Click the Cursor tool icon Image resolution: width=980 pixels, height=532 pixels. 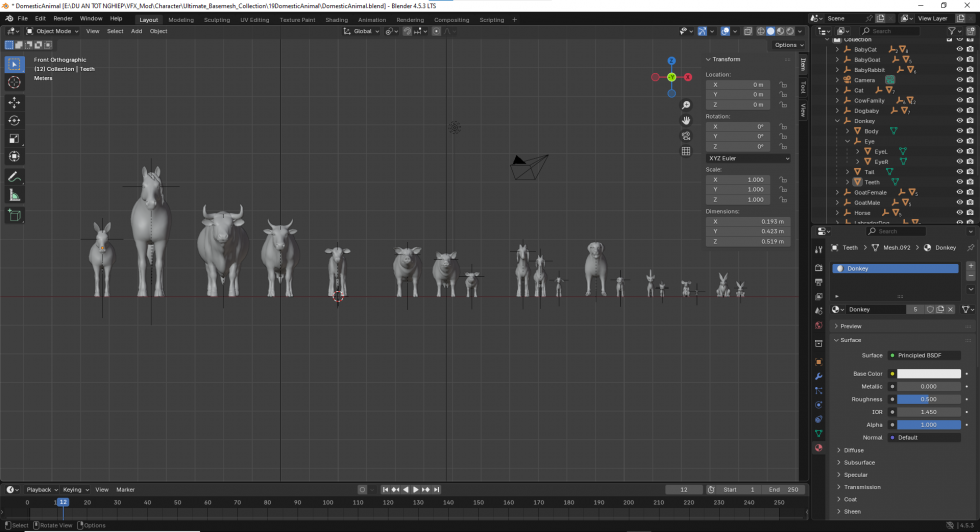click(14, 82)
